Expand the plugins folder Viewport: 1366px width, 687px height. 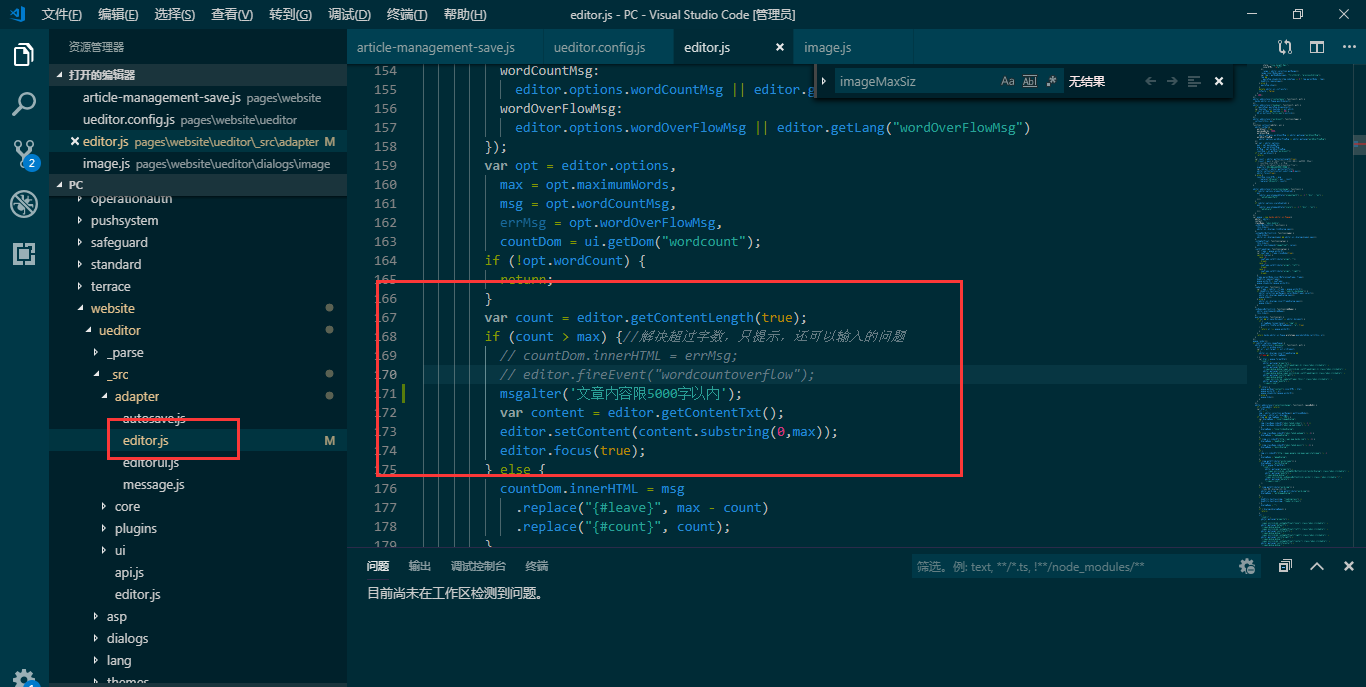point(105,528)
